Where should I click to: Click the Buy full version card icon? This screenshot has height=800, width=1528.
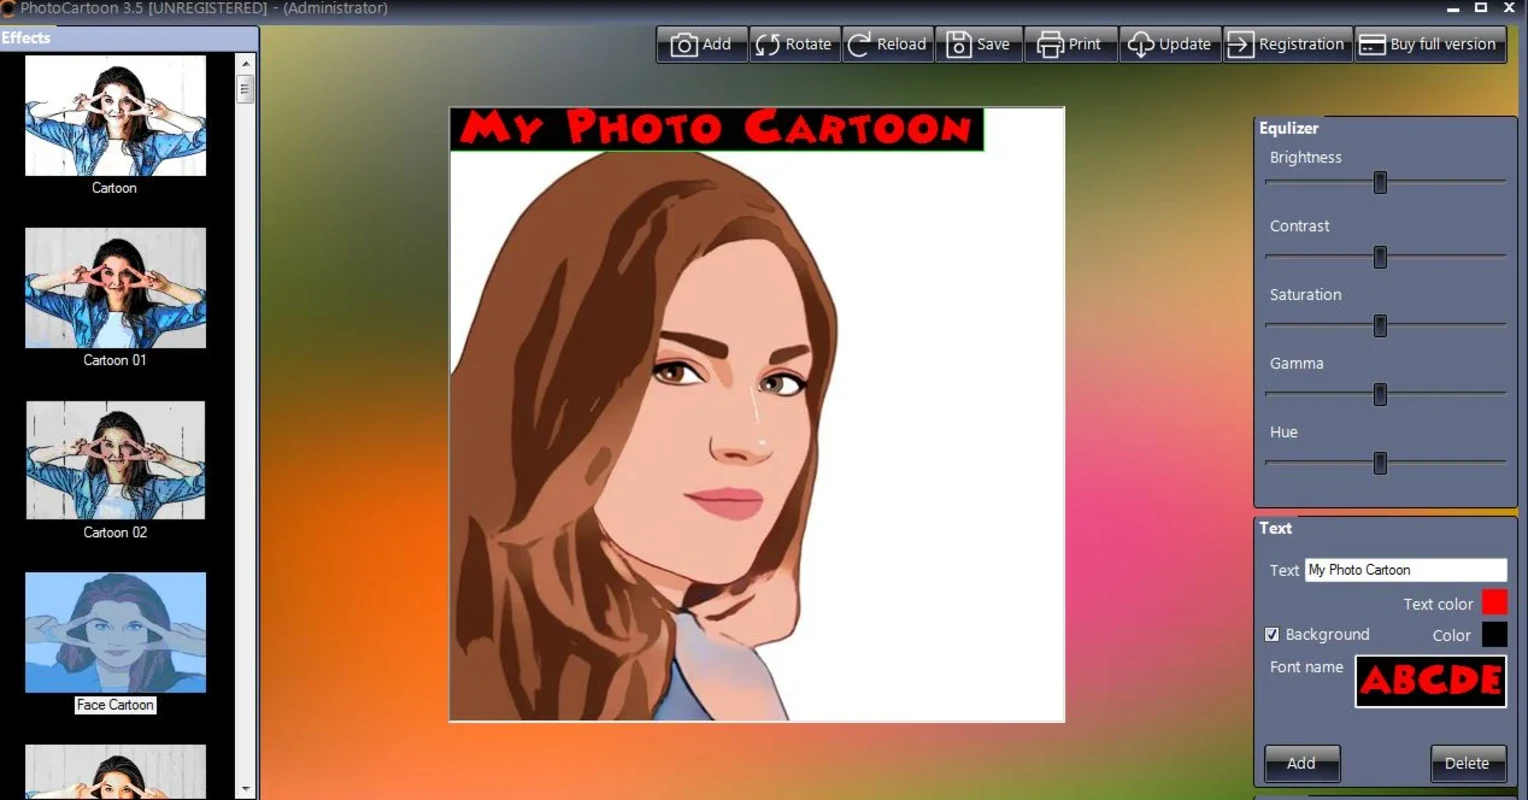1372,45
